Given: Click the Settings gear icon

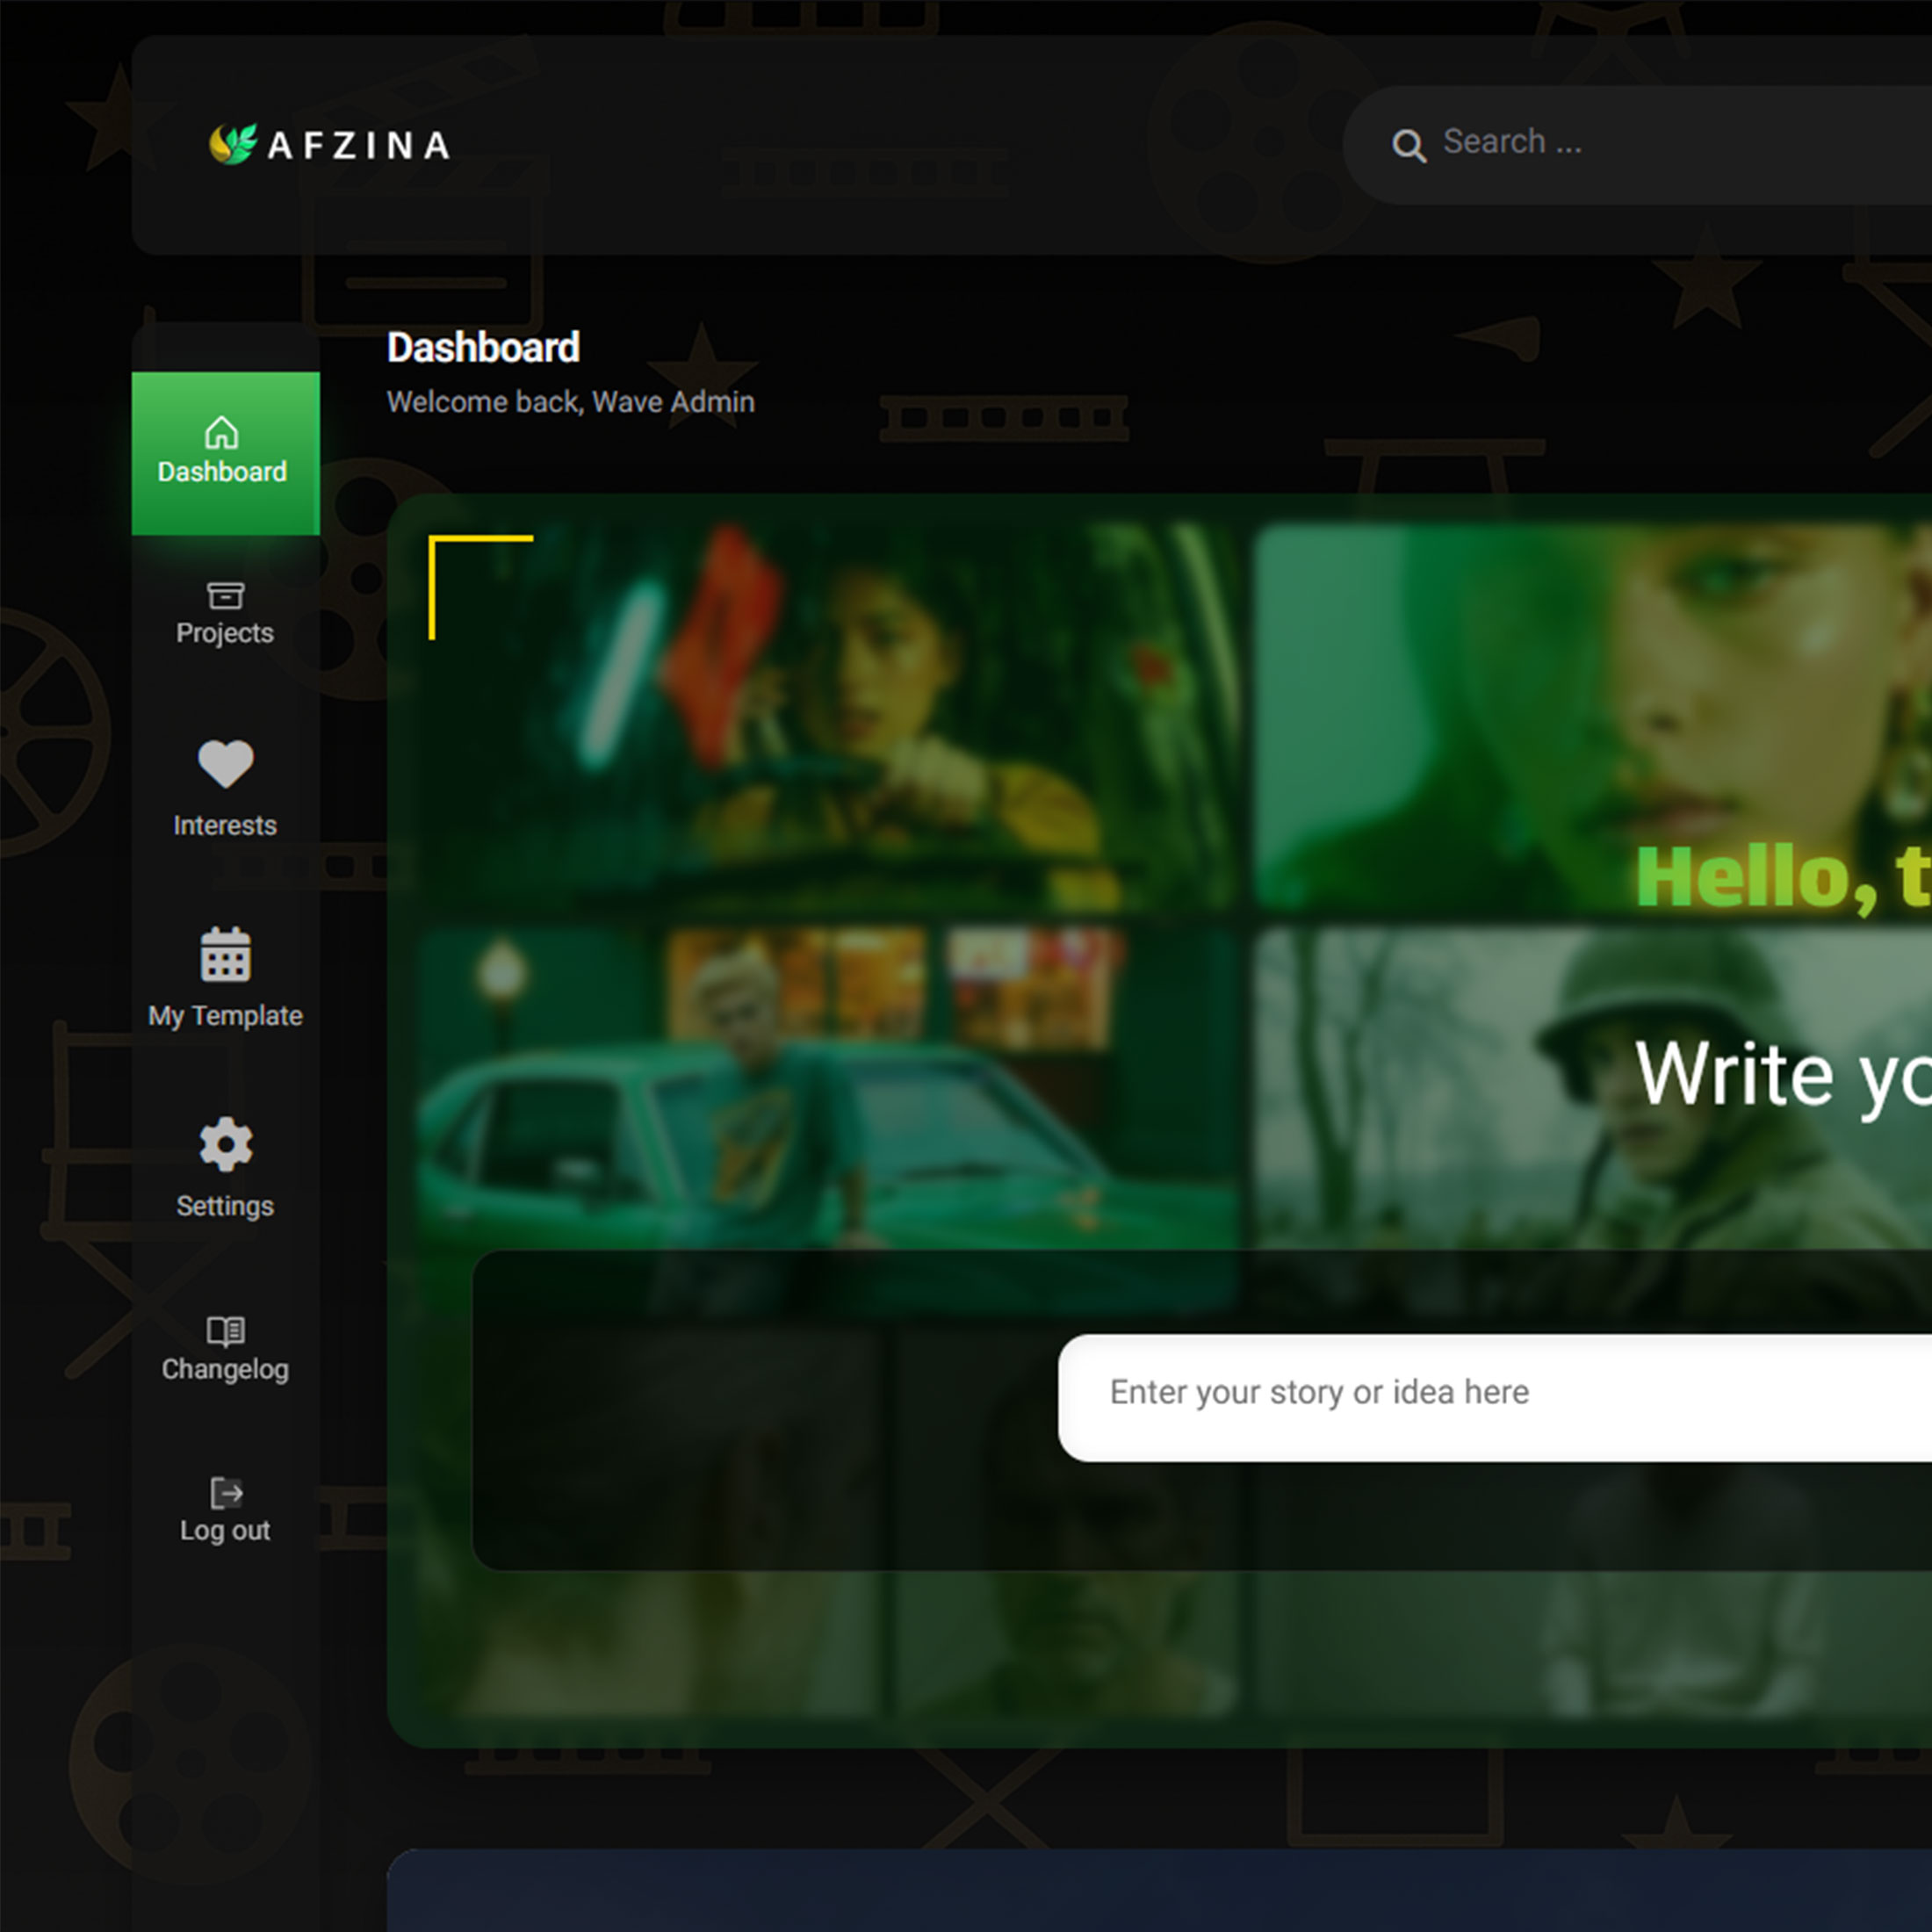Looking at the screenshot, I should click(x=226, y=1144).
